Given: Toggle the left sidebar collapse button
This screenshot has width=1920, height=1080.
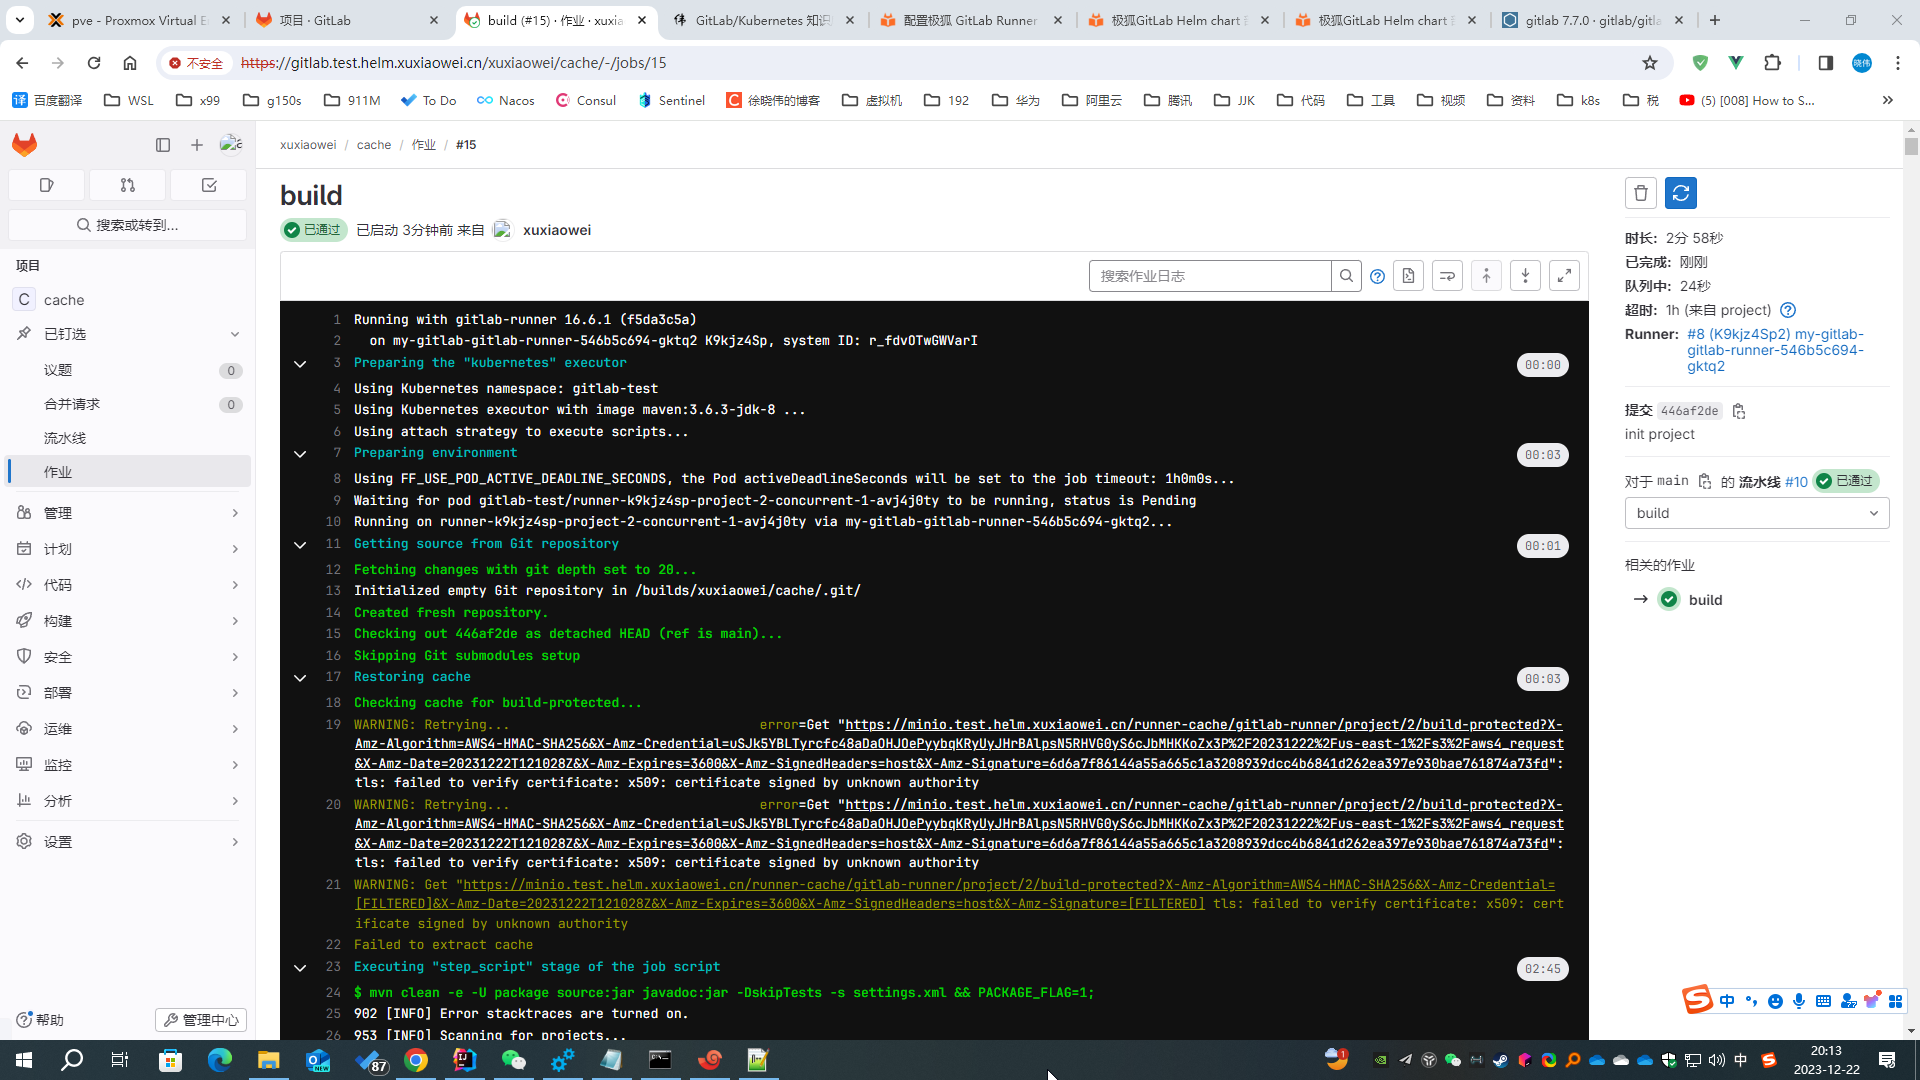Looking at the screenshot, I should coord(163,144).
